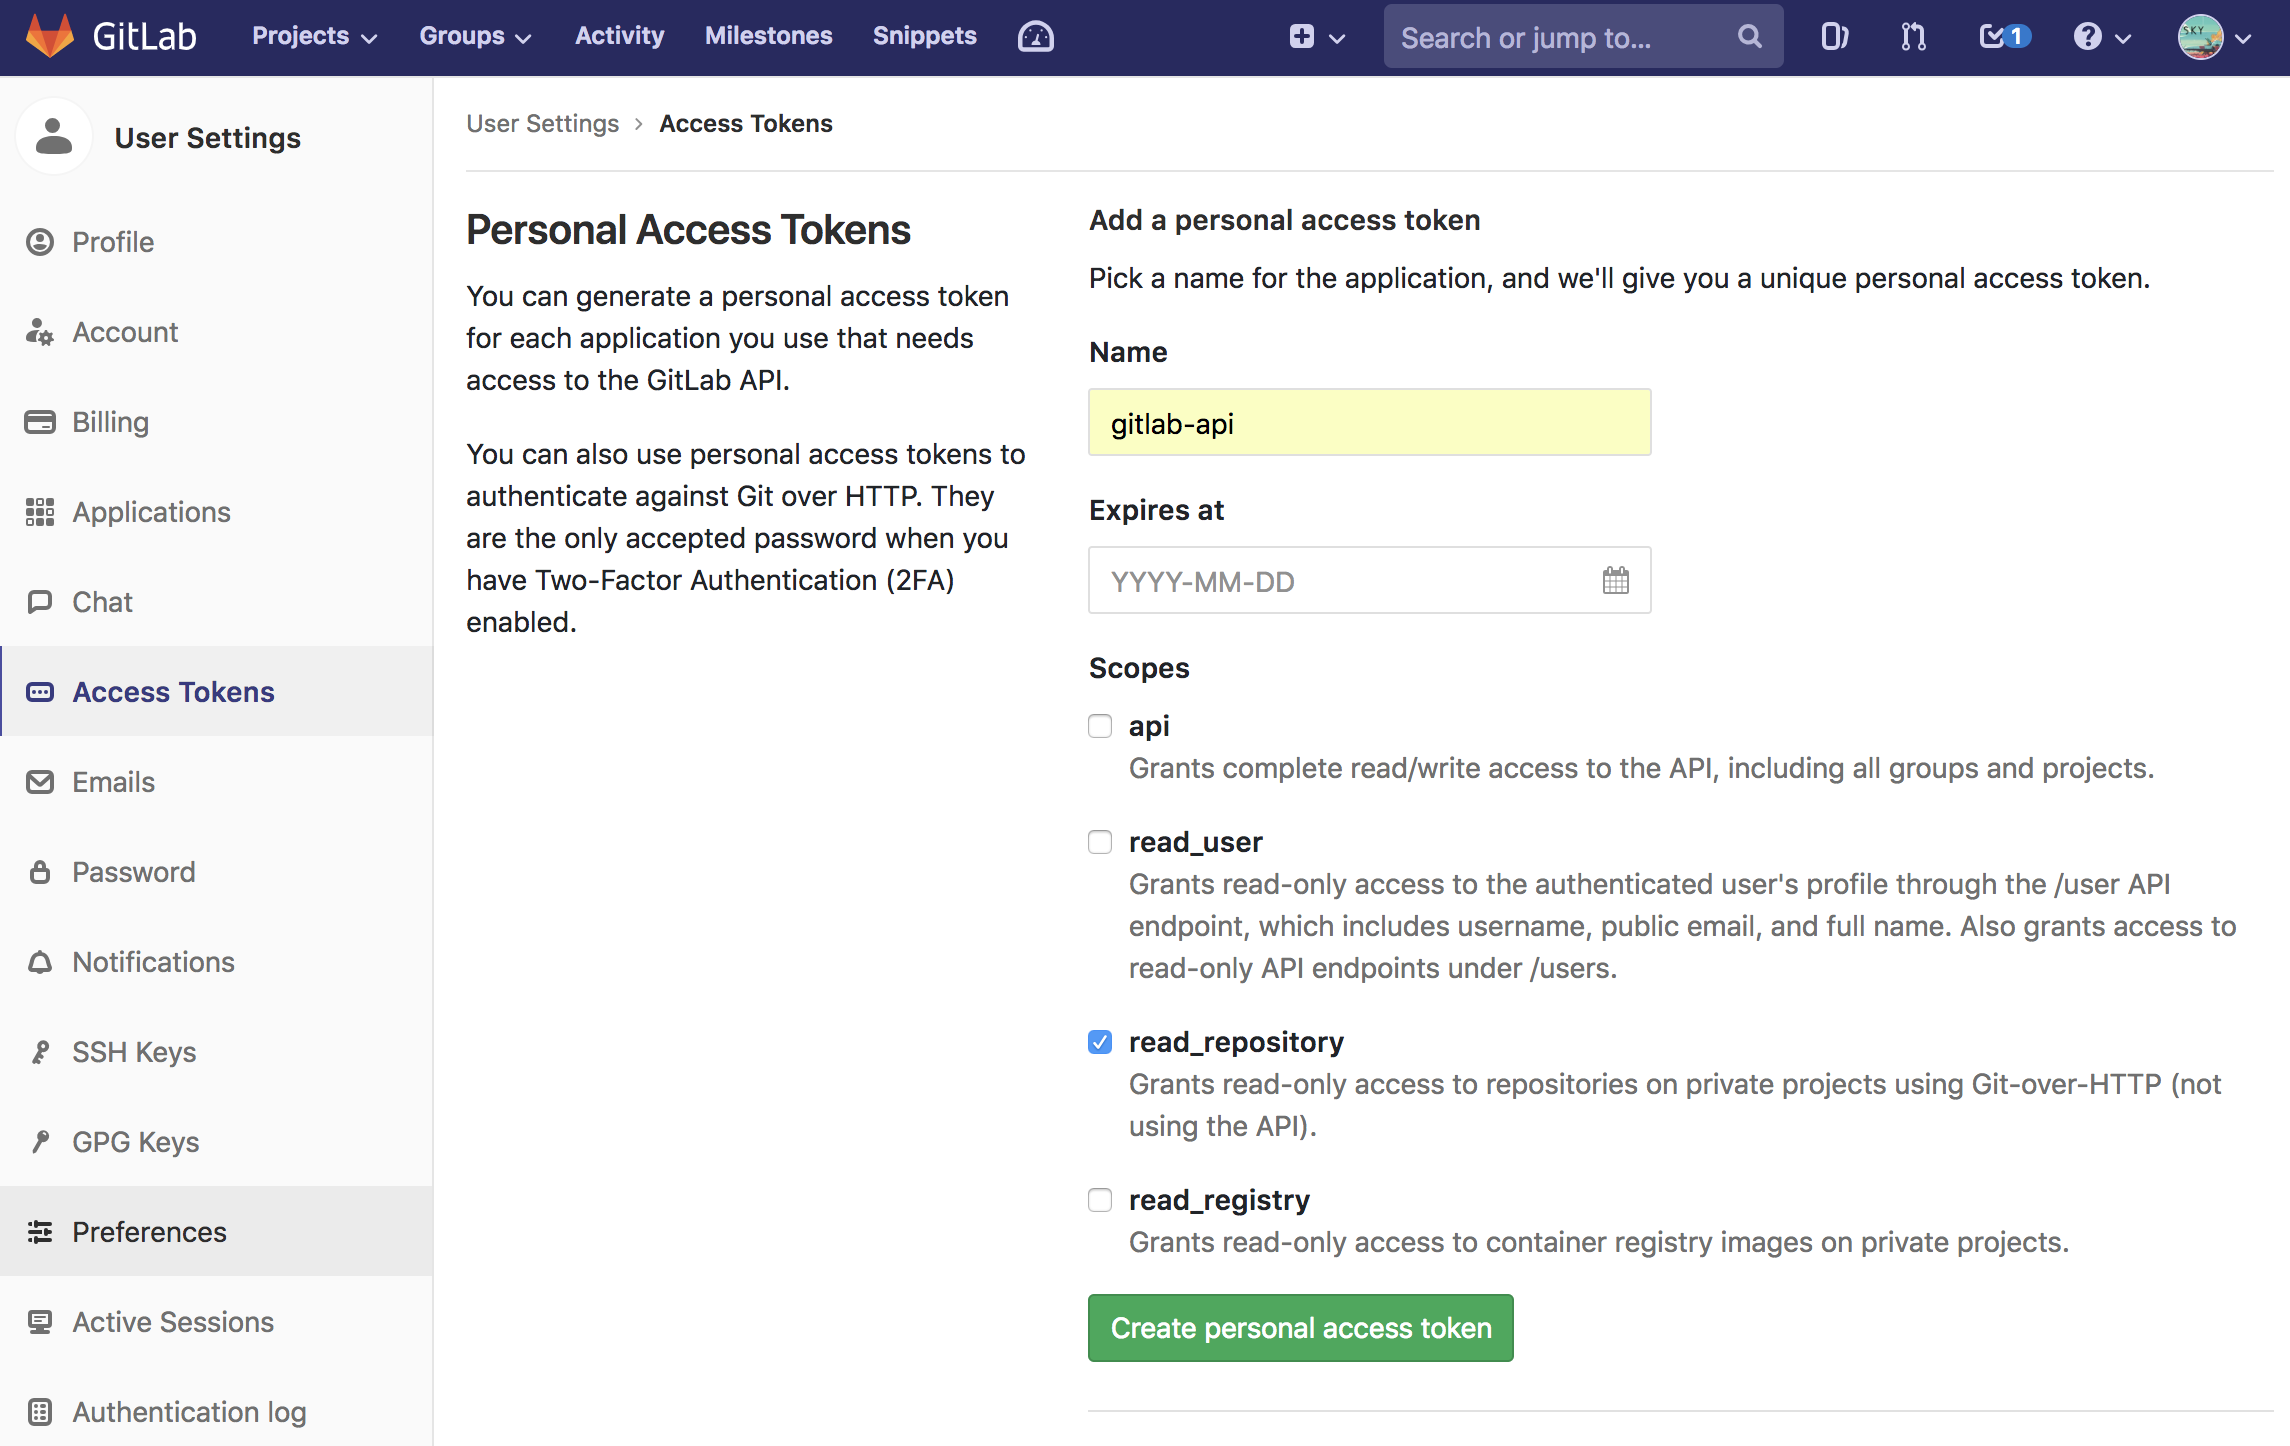Expand the Projects navigation dropdown
2290x1446 pixels.
(x=313, y=37)
